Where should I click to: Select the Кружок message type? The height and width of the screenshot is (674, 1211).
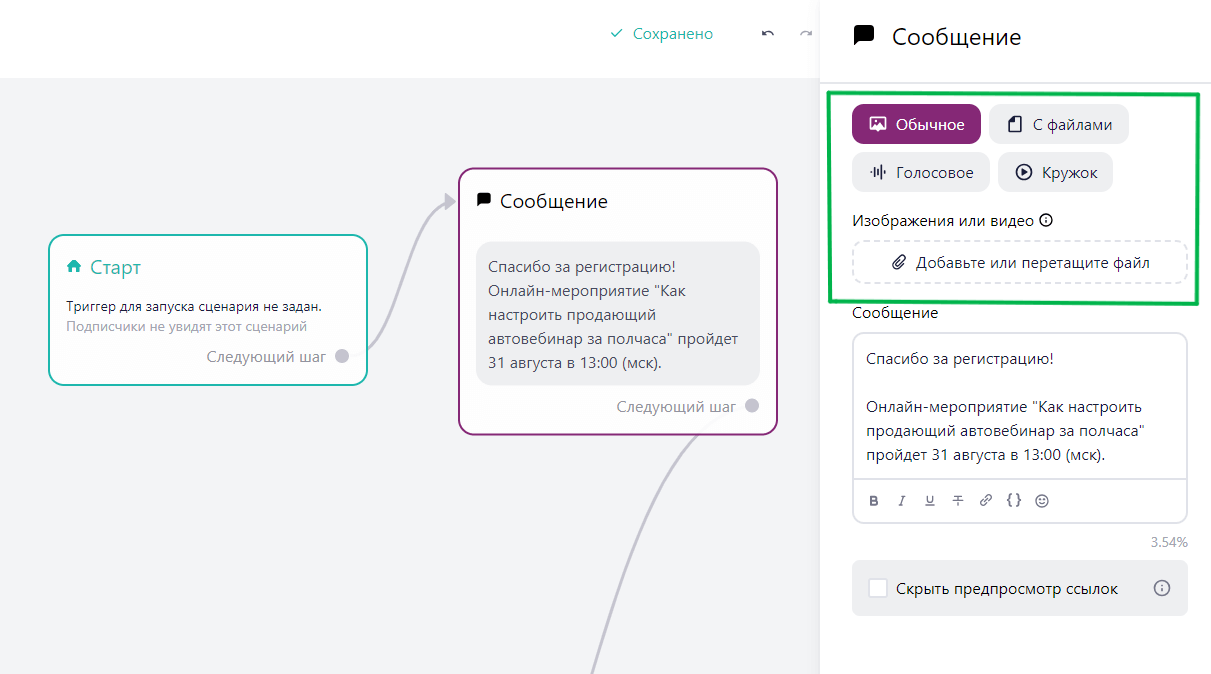point(1055,172)
